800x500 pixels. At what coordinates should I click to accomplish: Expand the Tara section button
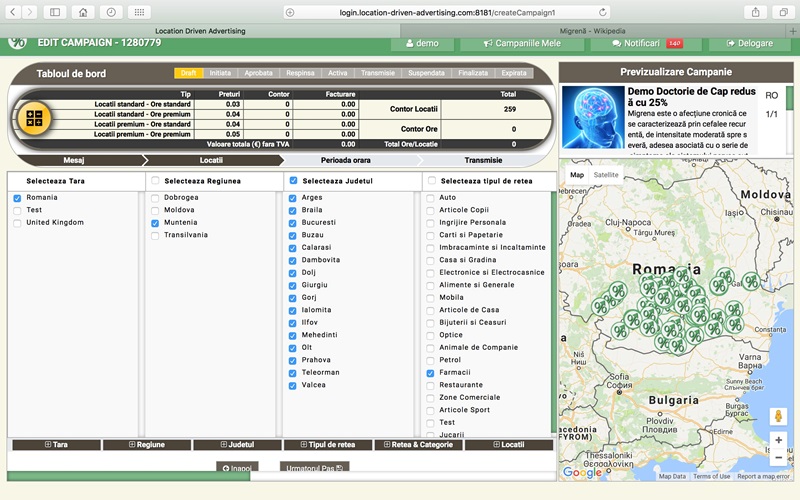(57, 444)
